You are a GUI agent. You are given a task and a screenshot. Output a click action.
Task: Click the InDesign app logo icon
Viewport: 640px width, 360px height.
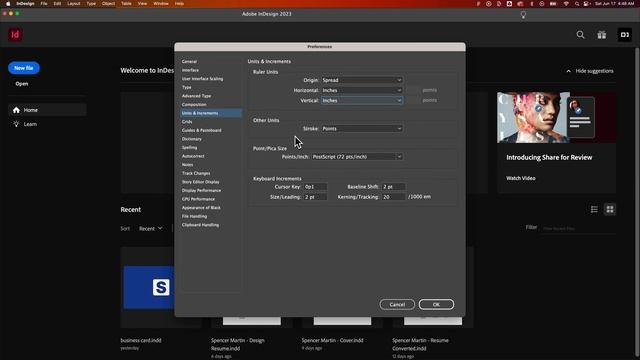tap(15, 35)
